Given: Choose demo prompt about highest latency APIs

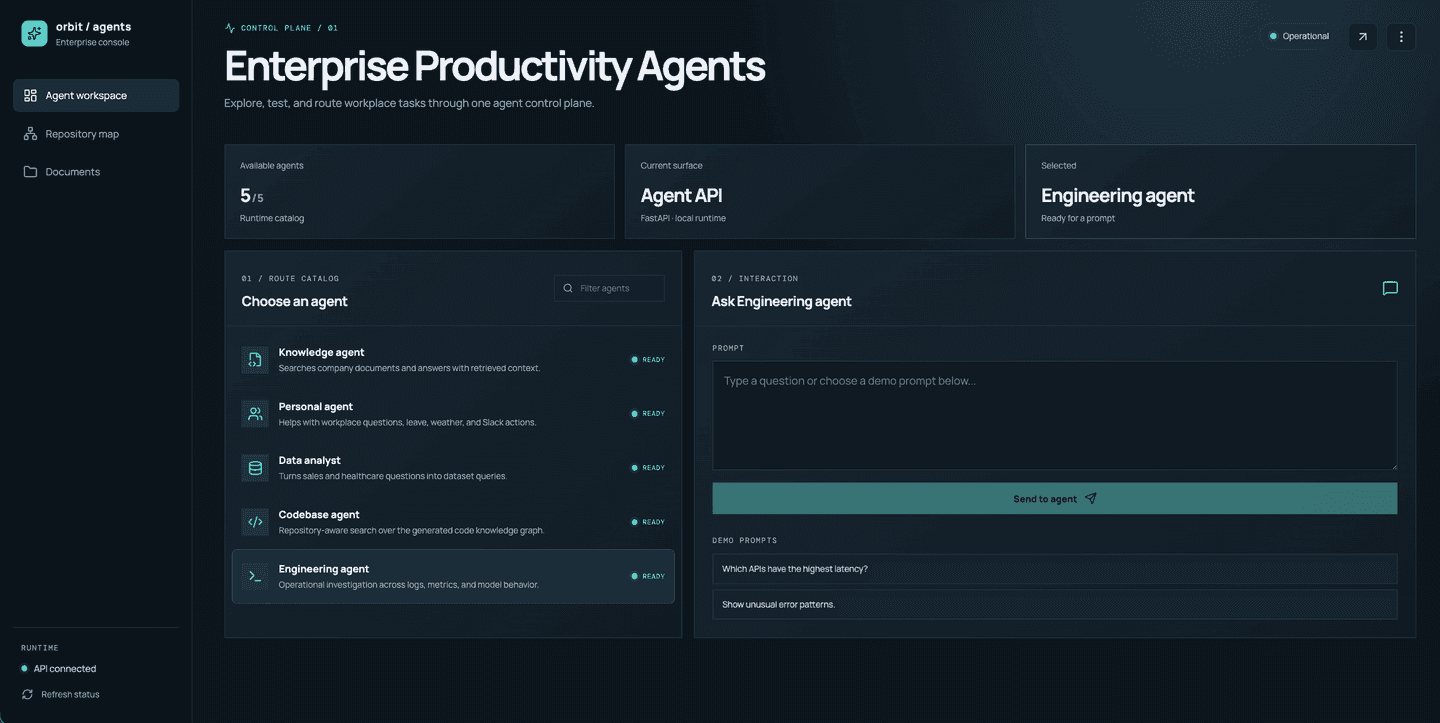Looking at the screenshot, I should [1055, 569].
